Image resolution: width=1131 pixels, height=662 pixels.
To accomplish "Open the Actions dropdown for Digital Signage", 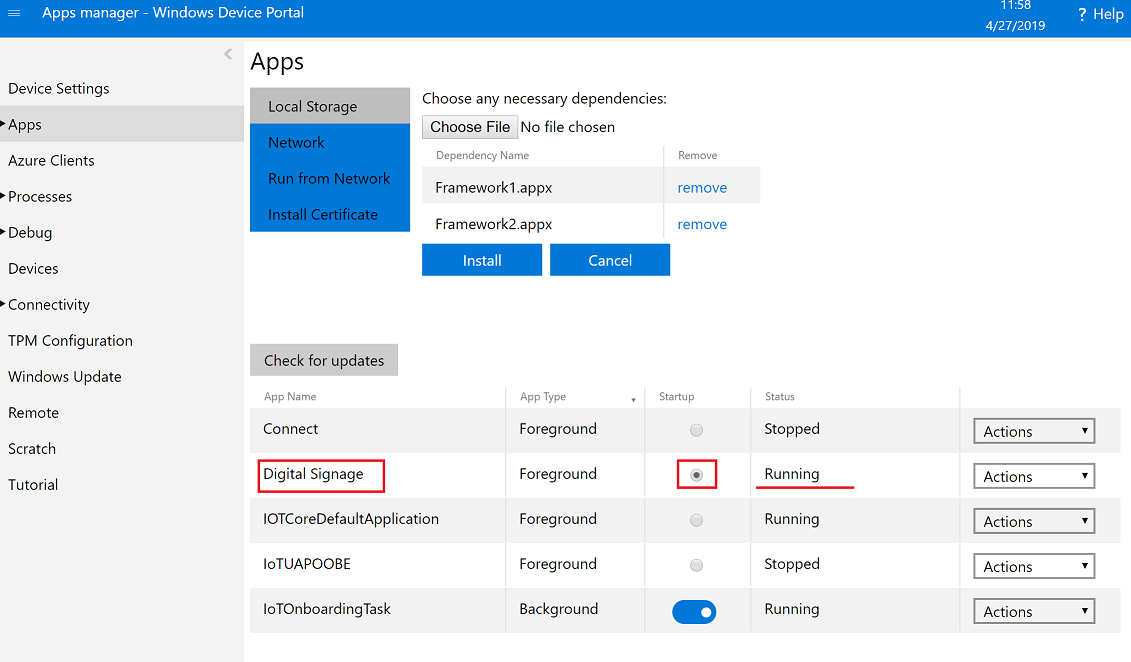I will click(x=1033, y=476).
